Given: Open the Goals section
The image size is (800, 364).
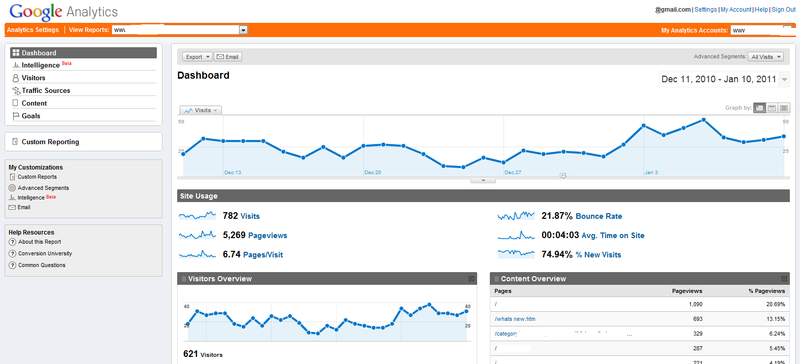Looking at the screenshot, I should (31, 116).
